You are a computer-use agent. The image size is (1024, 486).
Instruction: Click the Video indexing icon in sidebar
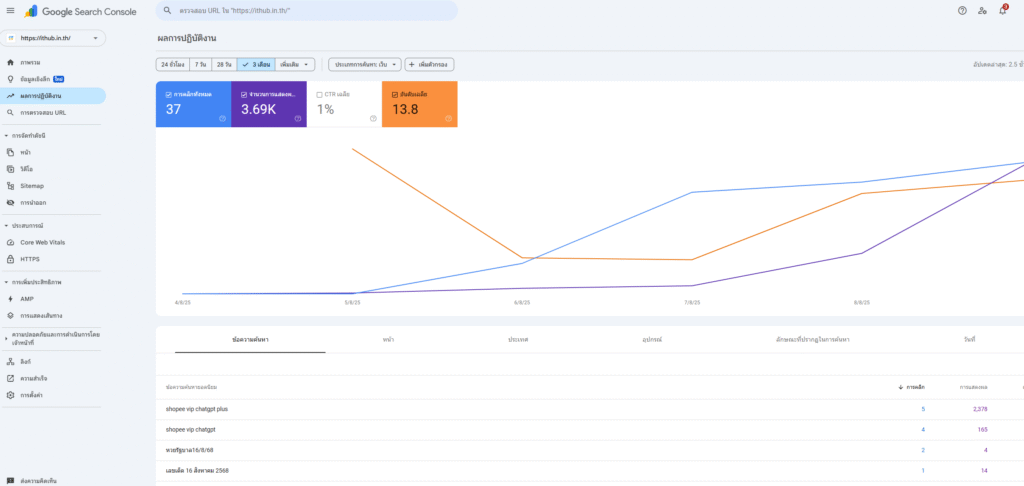coord(10,169)
